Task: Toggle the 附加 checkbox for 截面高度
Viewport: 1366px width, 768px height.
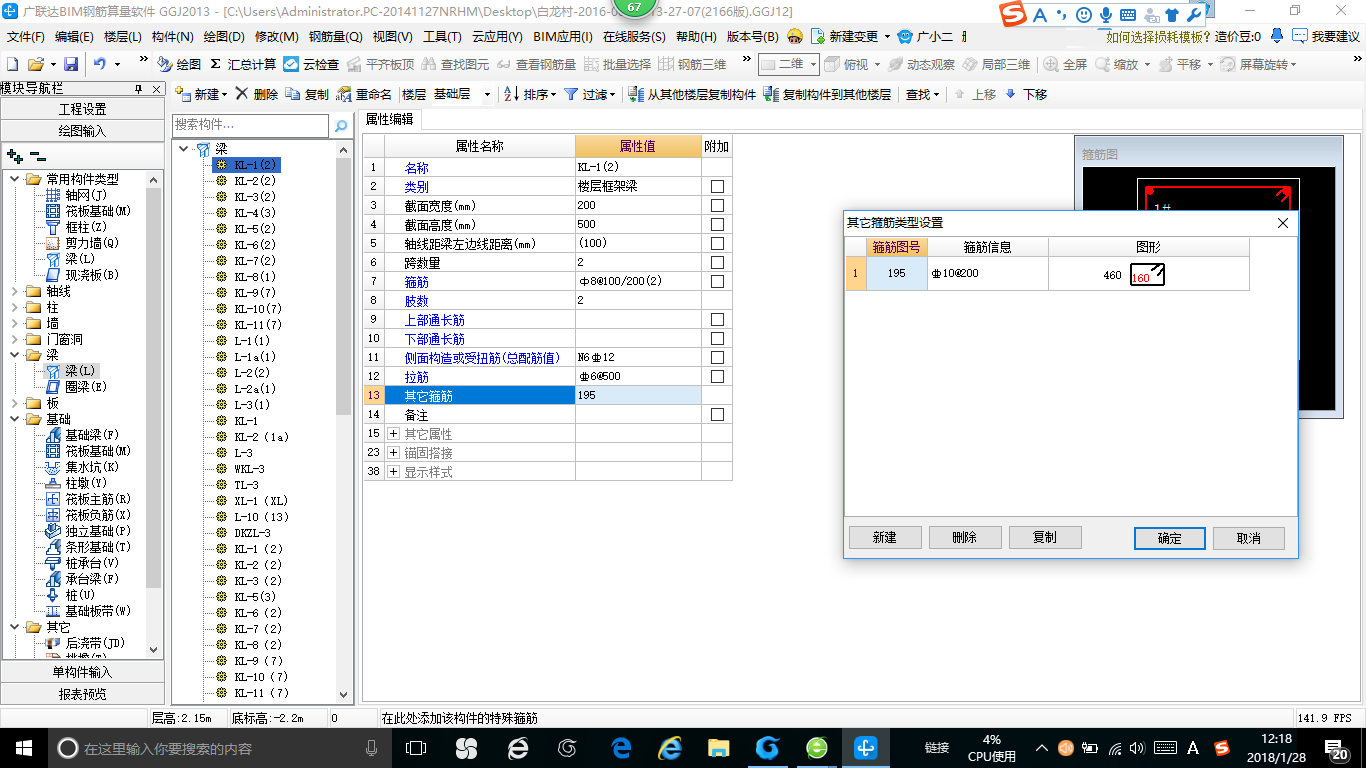Action: [x=717, y=225]
